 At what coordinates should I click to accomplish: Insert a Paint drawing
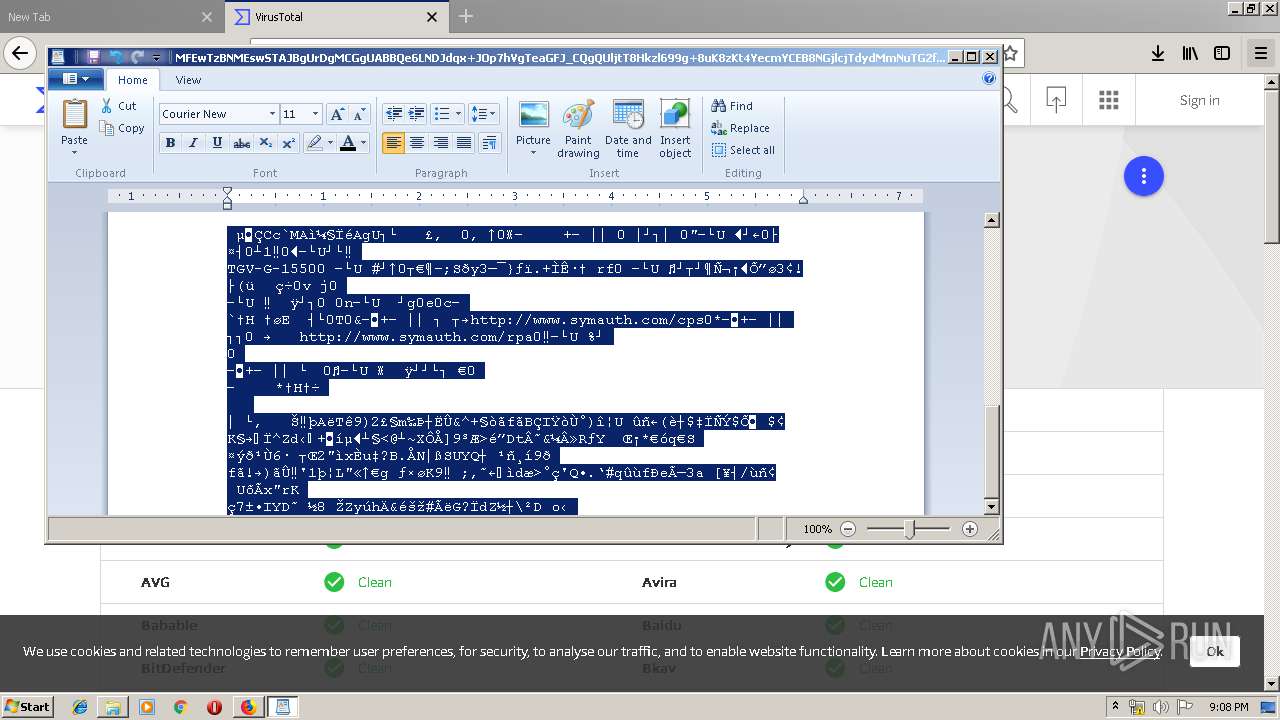pos(578,128)
